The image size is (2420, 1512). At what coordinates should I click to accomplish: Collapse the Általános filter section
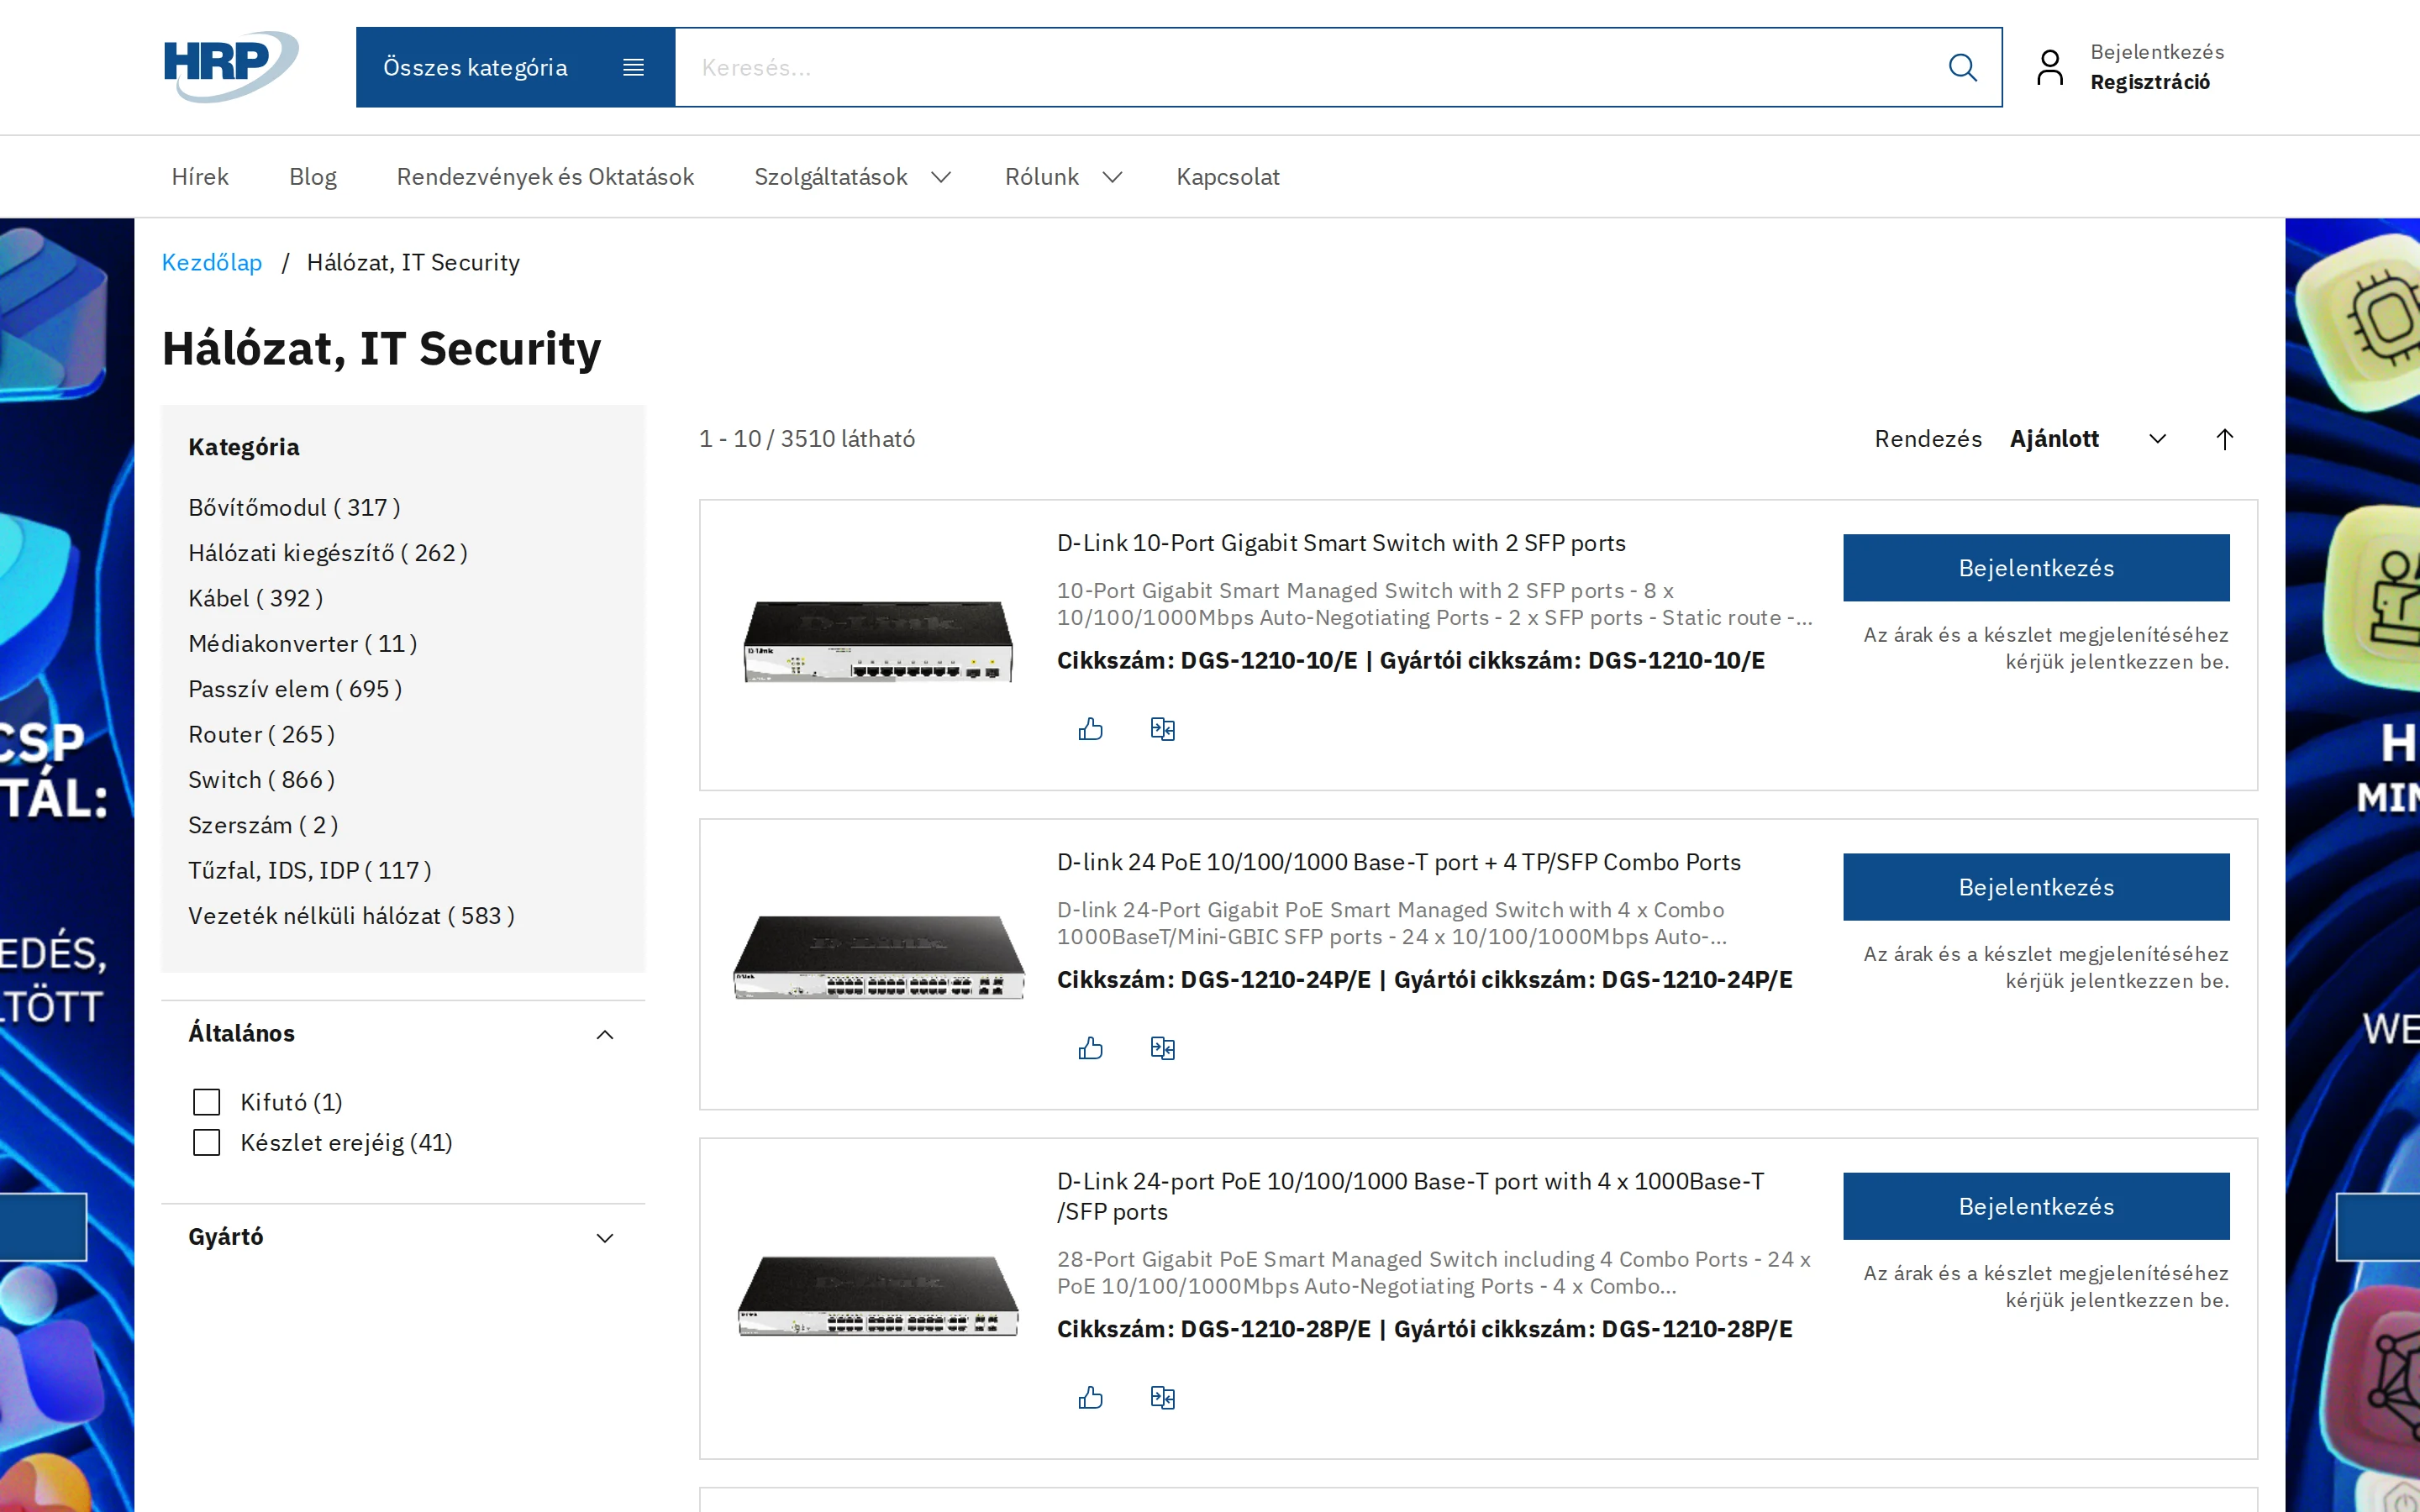pyautogui.click(x=403, y=1034)
